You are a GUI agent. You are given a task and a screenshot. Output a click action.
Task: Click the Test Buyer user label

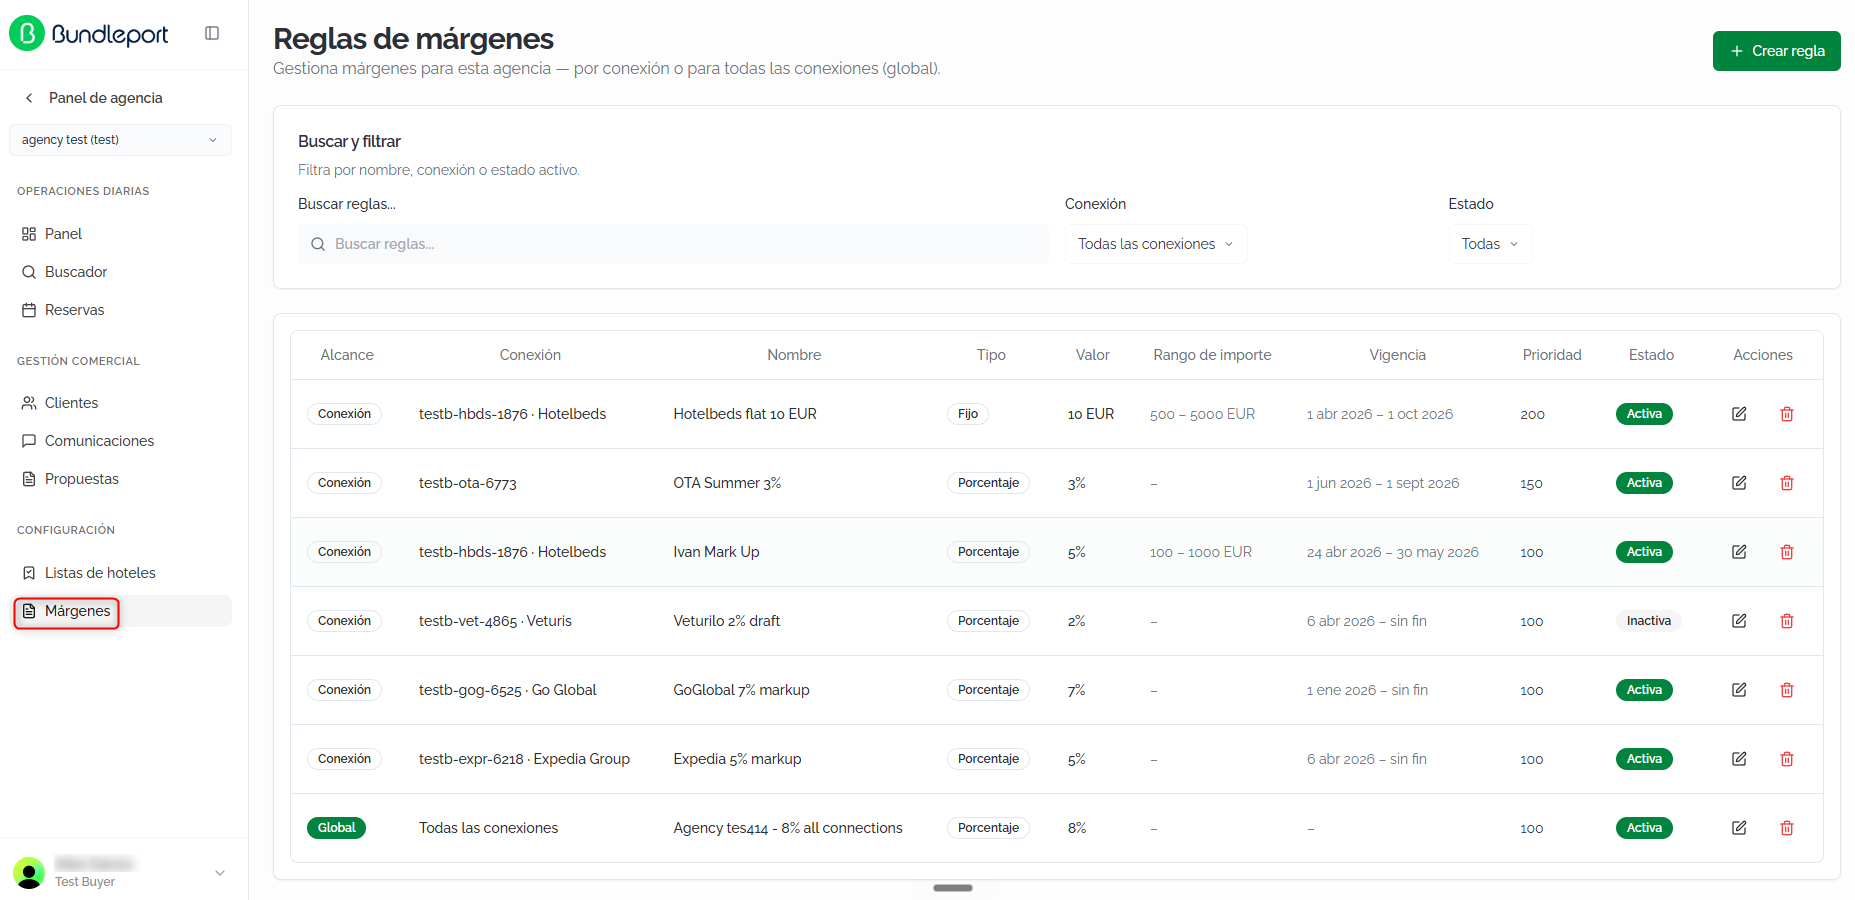(x=85, y=882)
